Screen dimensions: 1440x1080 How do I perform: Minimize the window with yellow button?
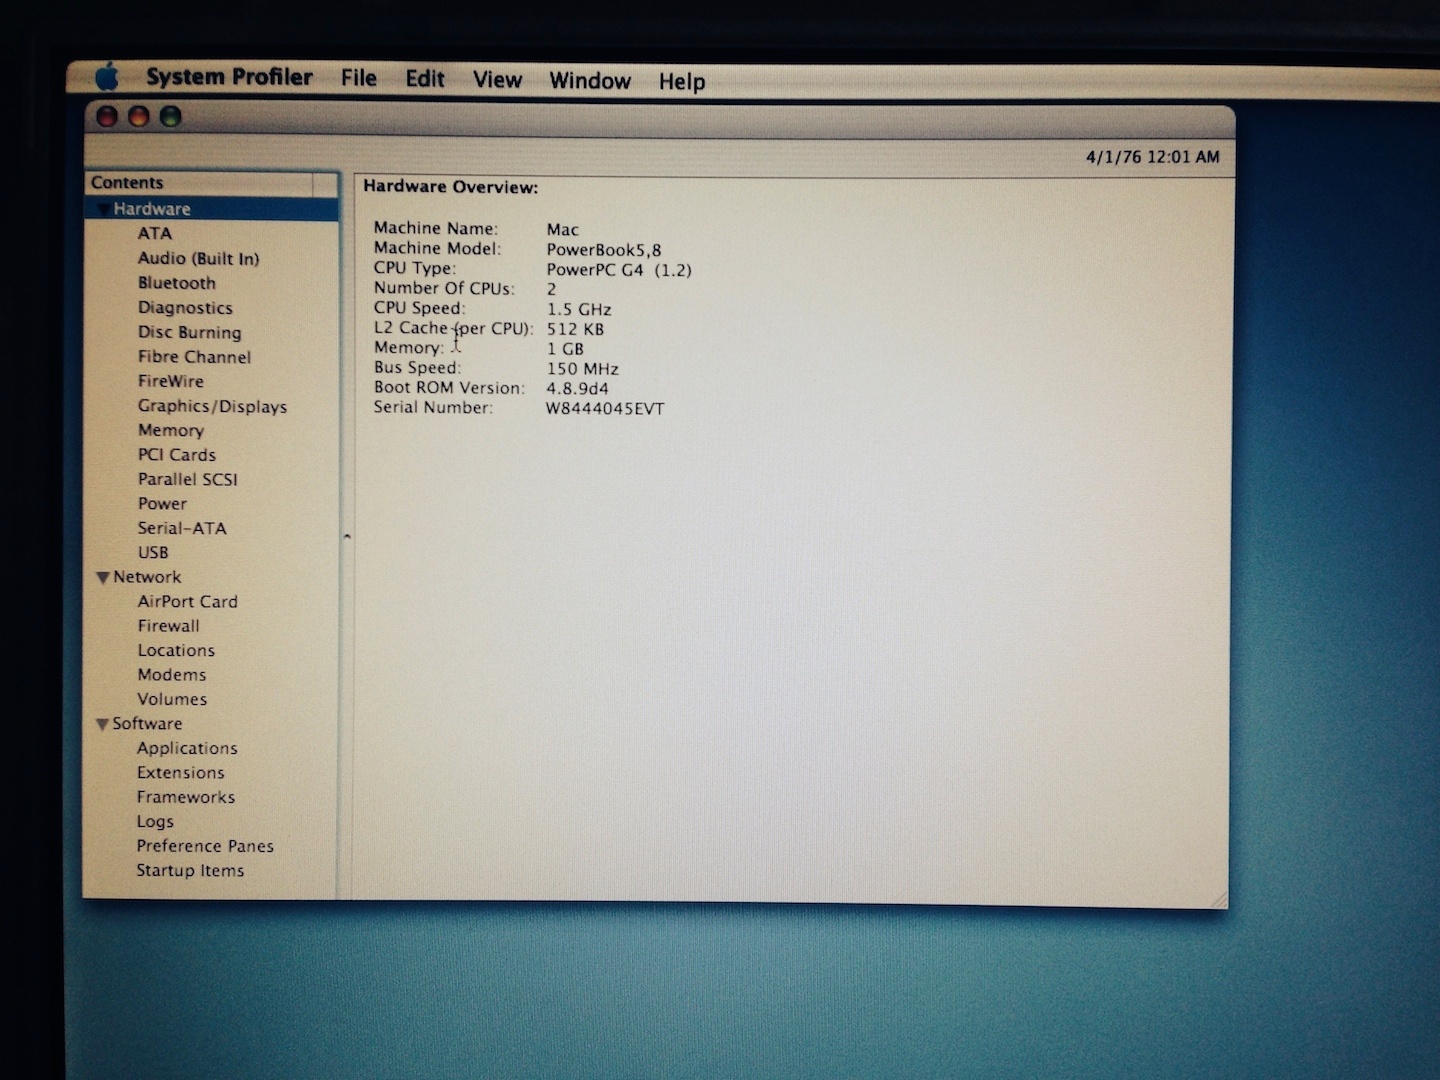click(139, 117)
